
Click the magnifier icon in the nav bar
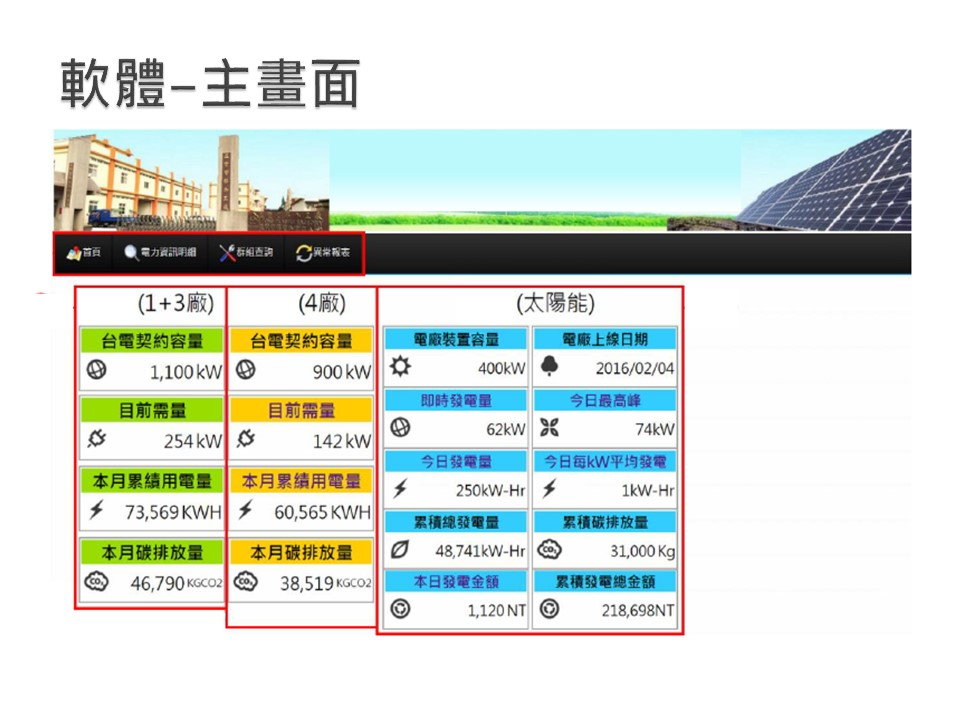pos(131,253)
